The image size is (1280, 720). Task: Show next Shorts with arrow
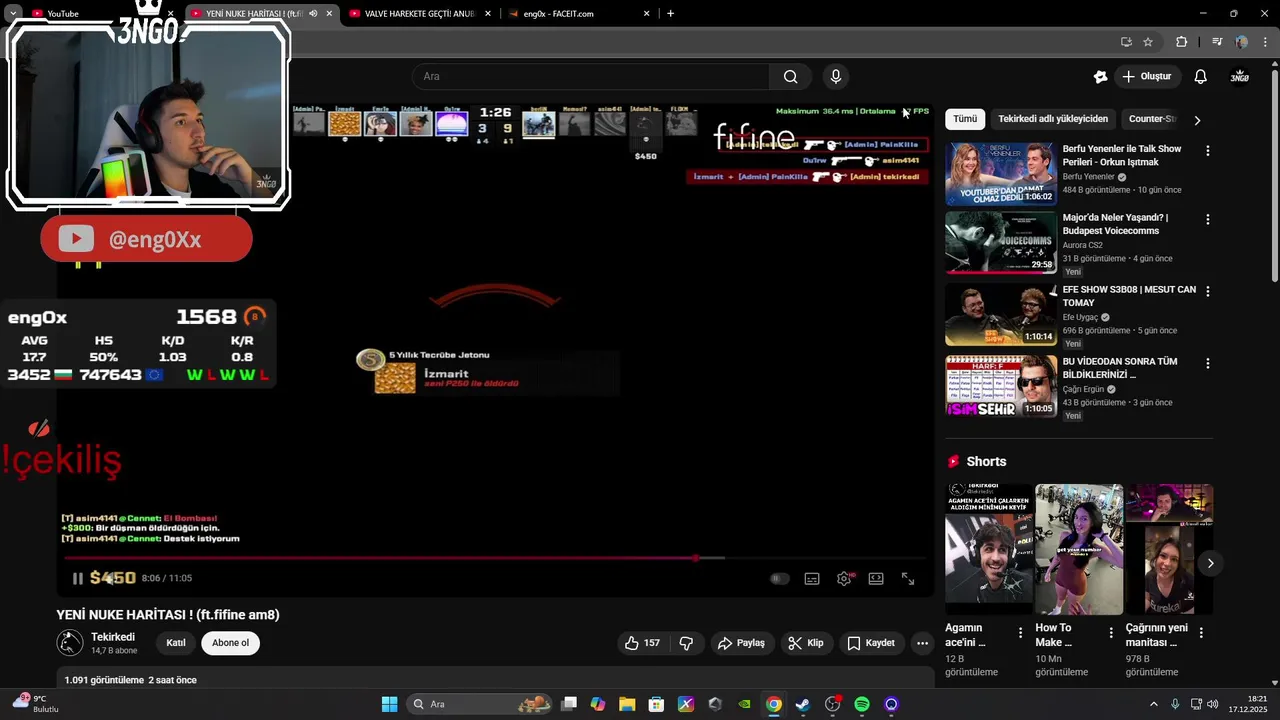(1210, 563)
